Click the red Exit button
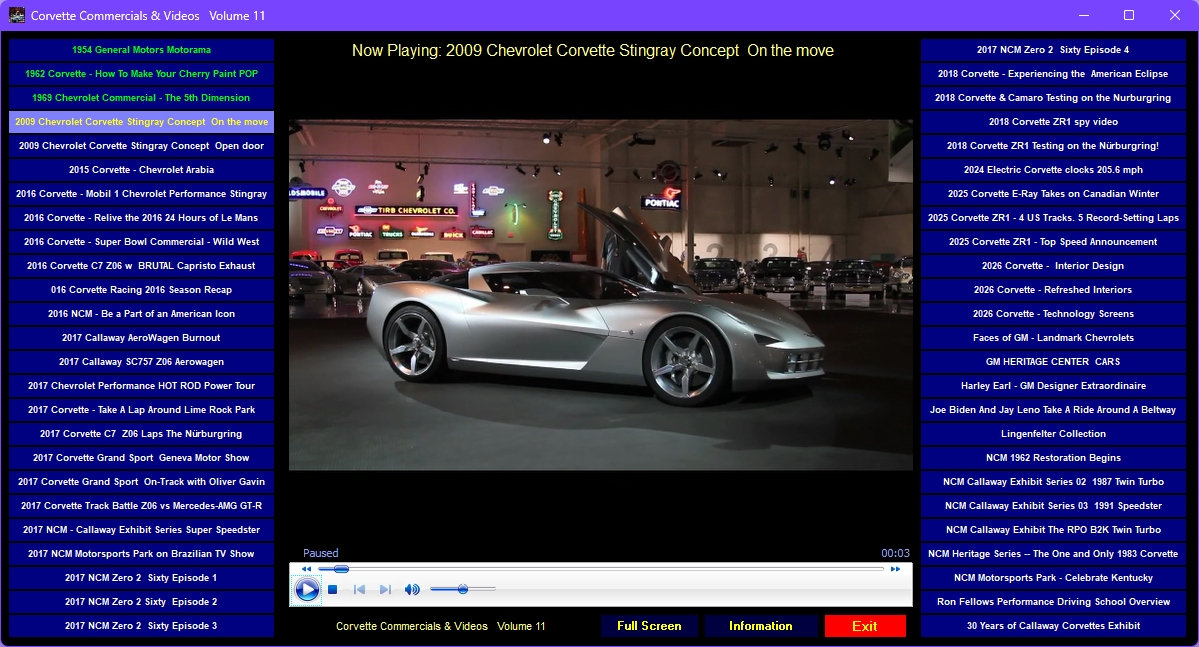Screen dimensions: 1199x647 [865, 626]
